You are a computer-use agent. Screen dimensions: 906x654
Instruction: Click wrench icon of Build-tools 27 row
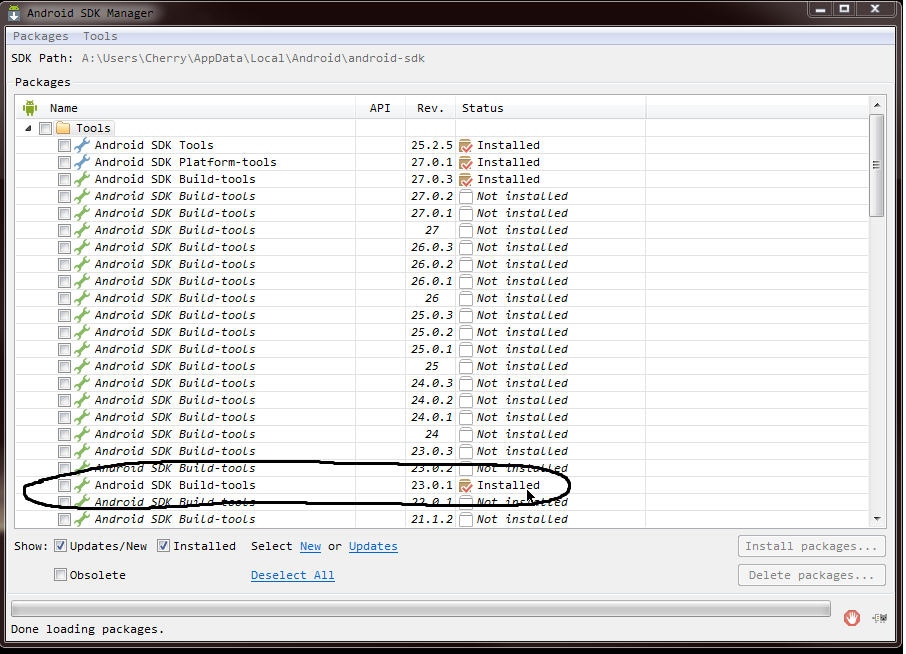[x=82, y=230]
